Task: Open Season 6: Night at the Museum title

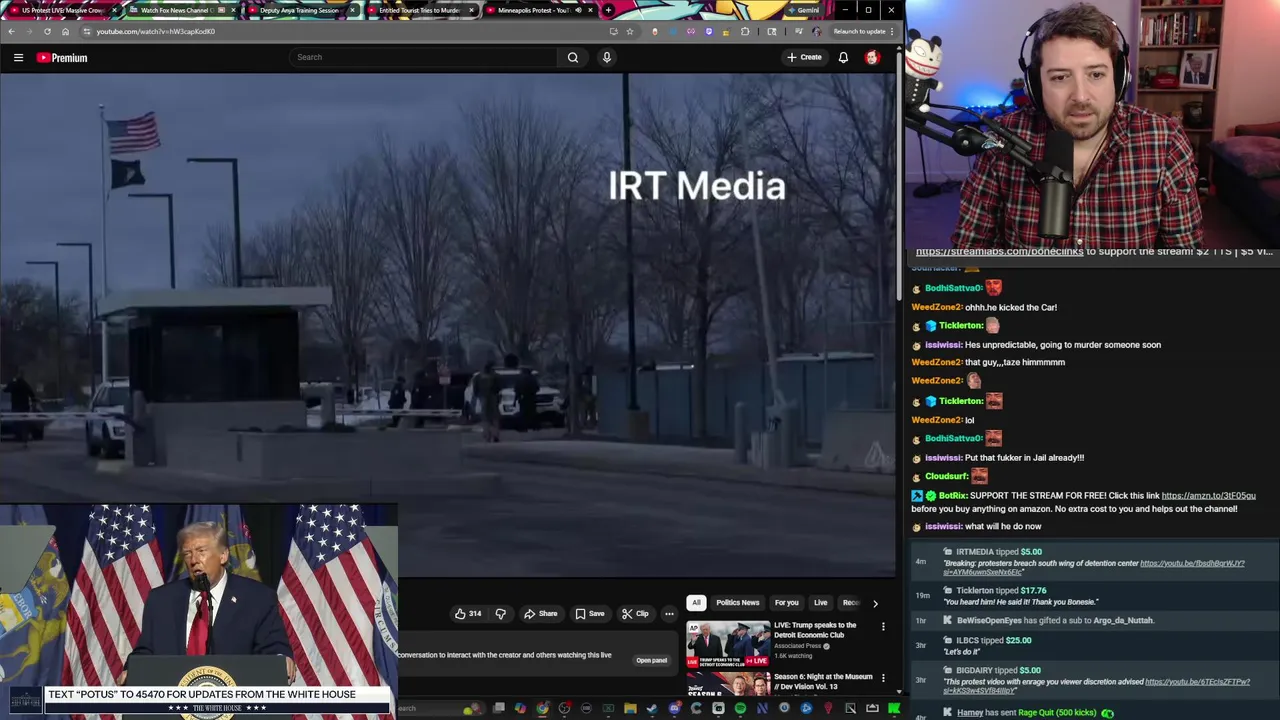Action: coord(823,681)
